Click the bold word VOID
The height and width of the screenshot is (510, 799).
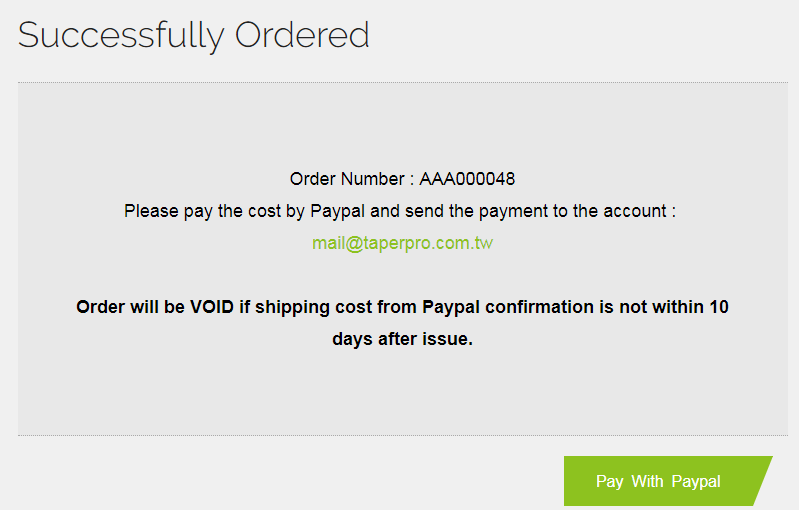[x=212, y=307]
